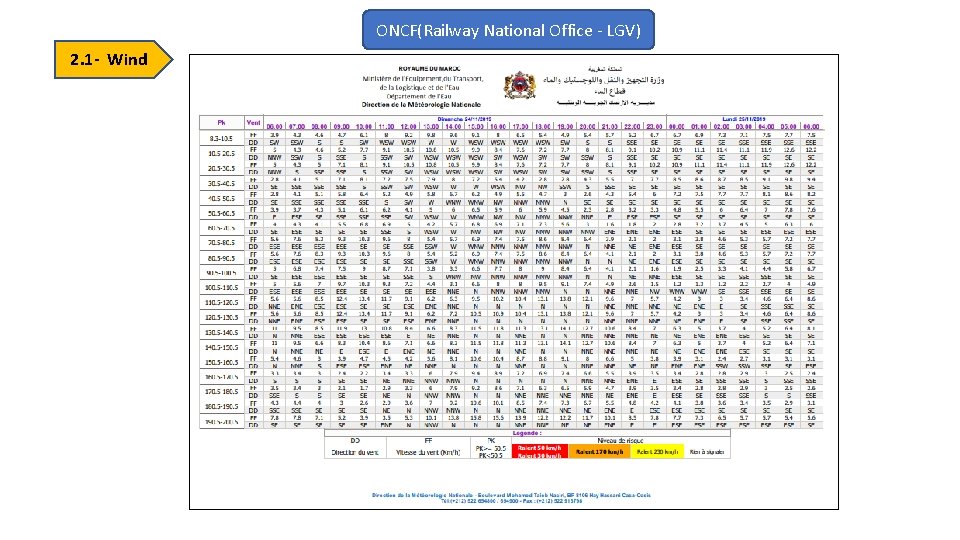Select the 23.00 time column header

coord(654,127)
